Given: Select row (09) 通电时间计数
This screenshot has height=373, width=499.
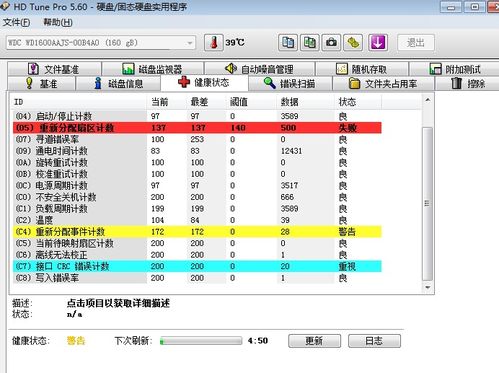Looking at the screenshot, I should [197, 151].
